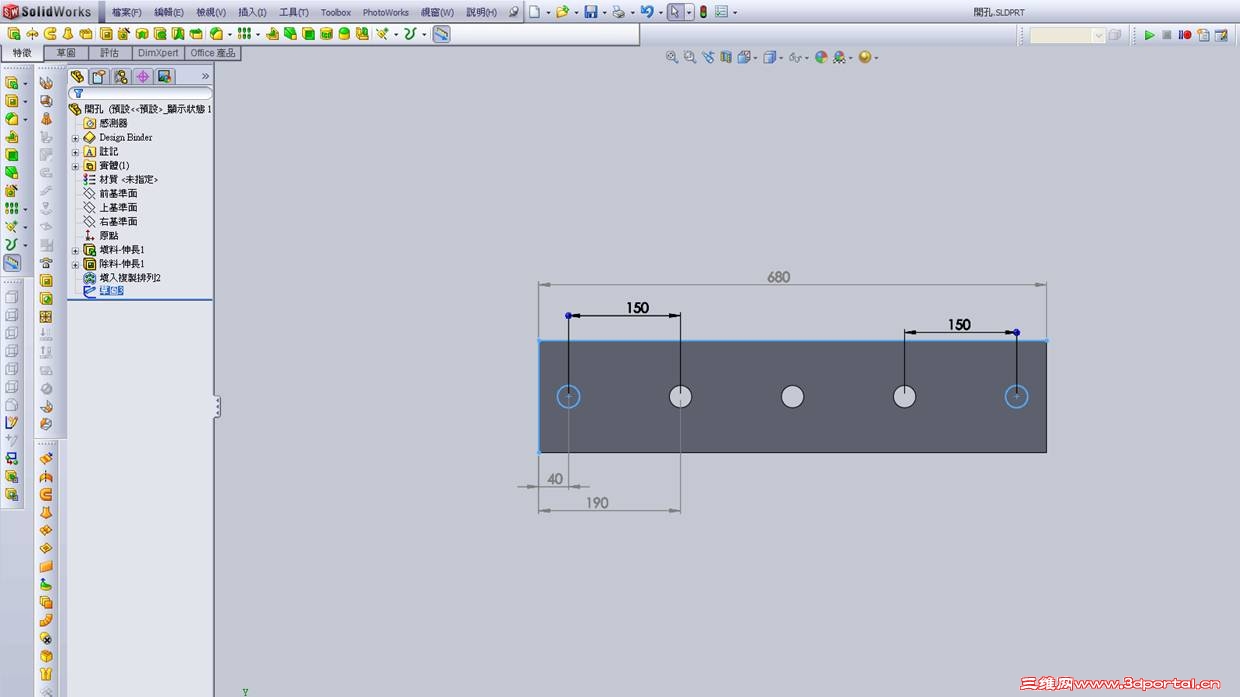This screenshot has height=697, width=1240.
Task: Open the View Settings sphere dropdown
Action: (x=868, y=57)
